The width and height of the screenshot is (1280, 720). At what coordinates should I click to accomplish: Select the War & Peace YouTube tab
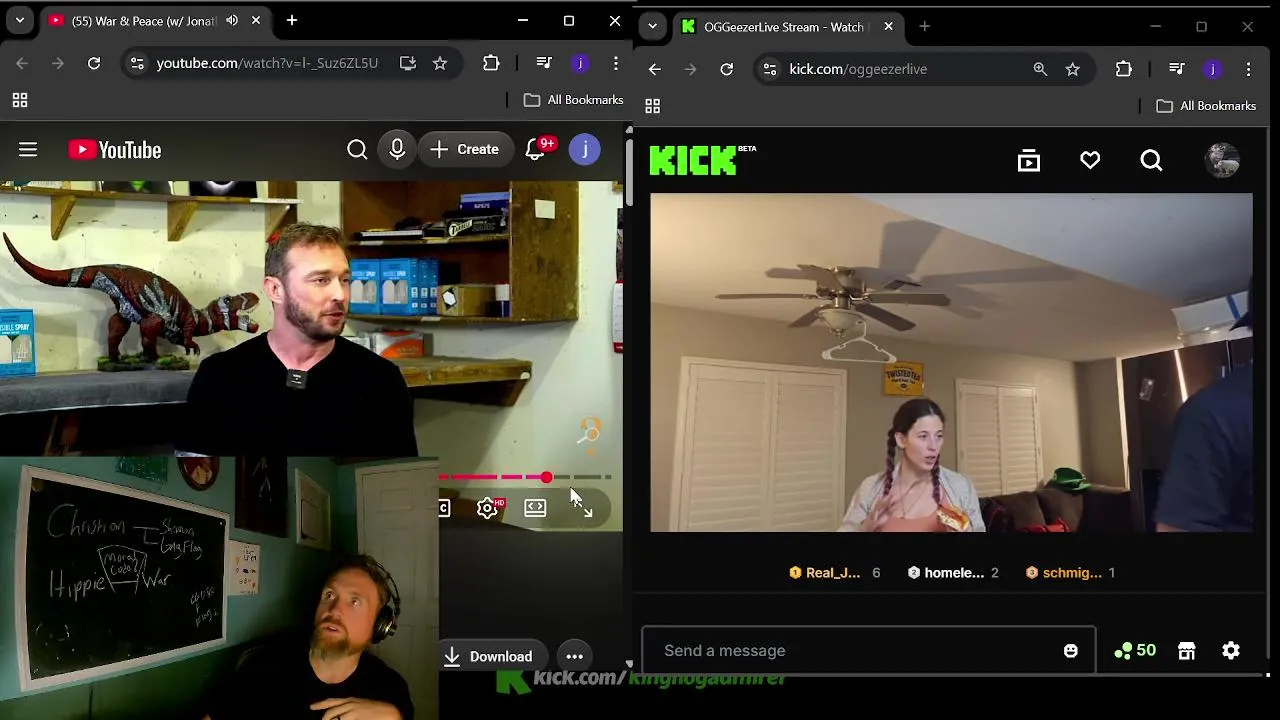pos(145,20)
